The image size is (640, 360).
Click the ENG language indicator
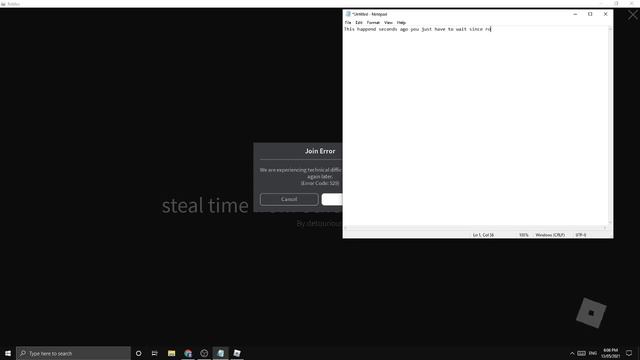coord(593,353)
